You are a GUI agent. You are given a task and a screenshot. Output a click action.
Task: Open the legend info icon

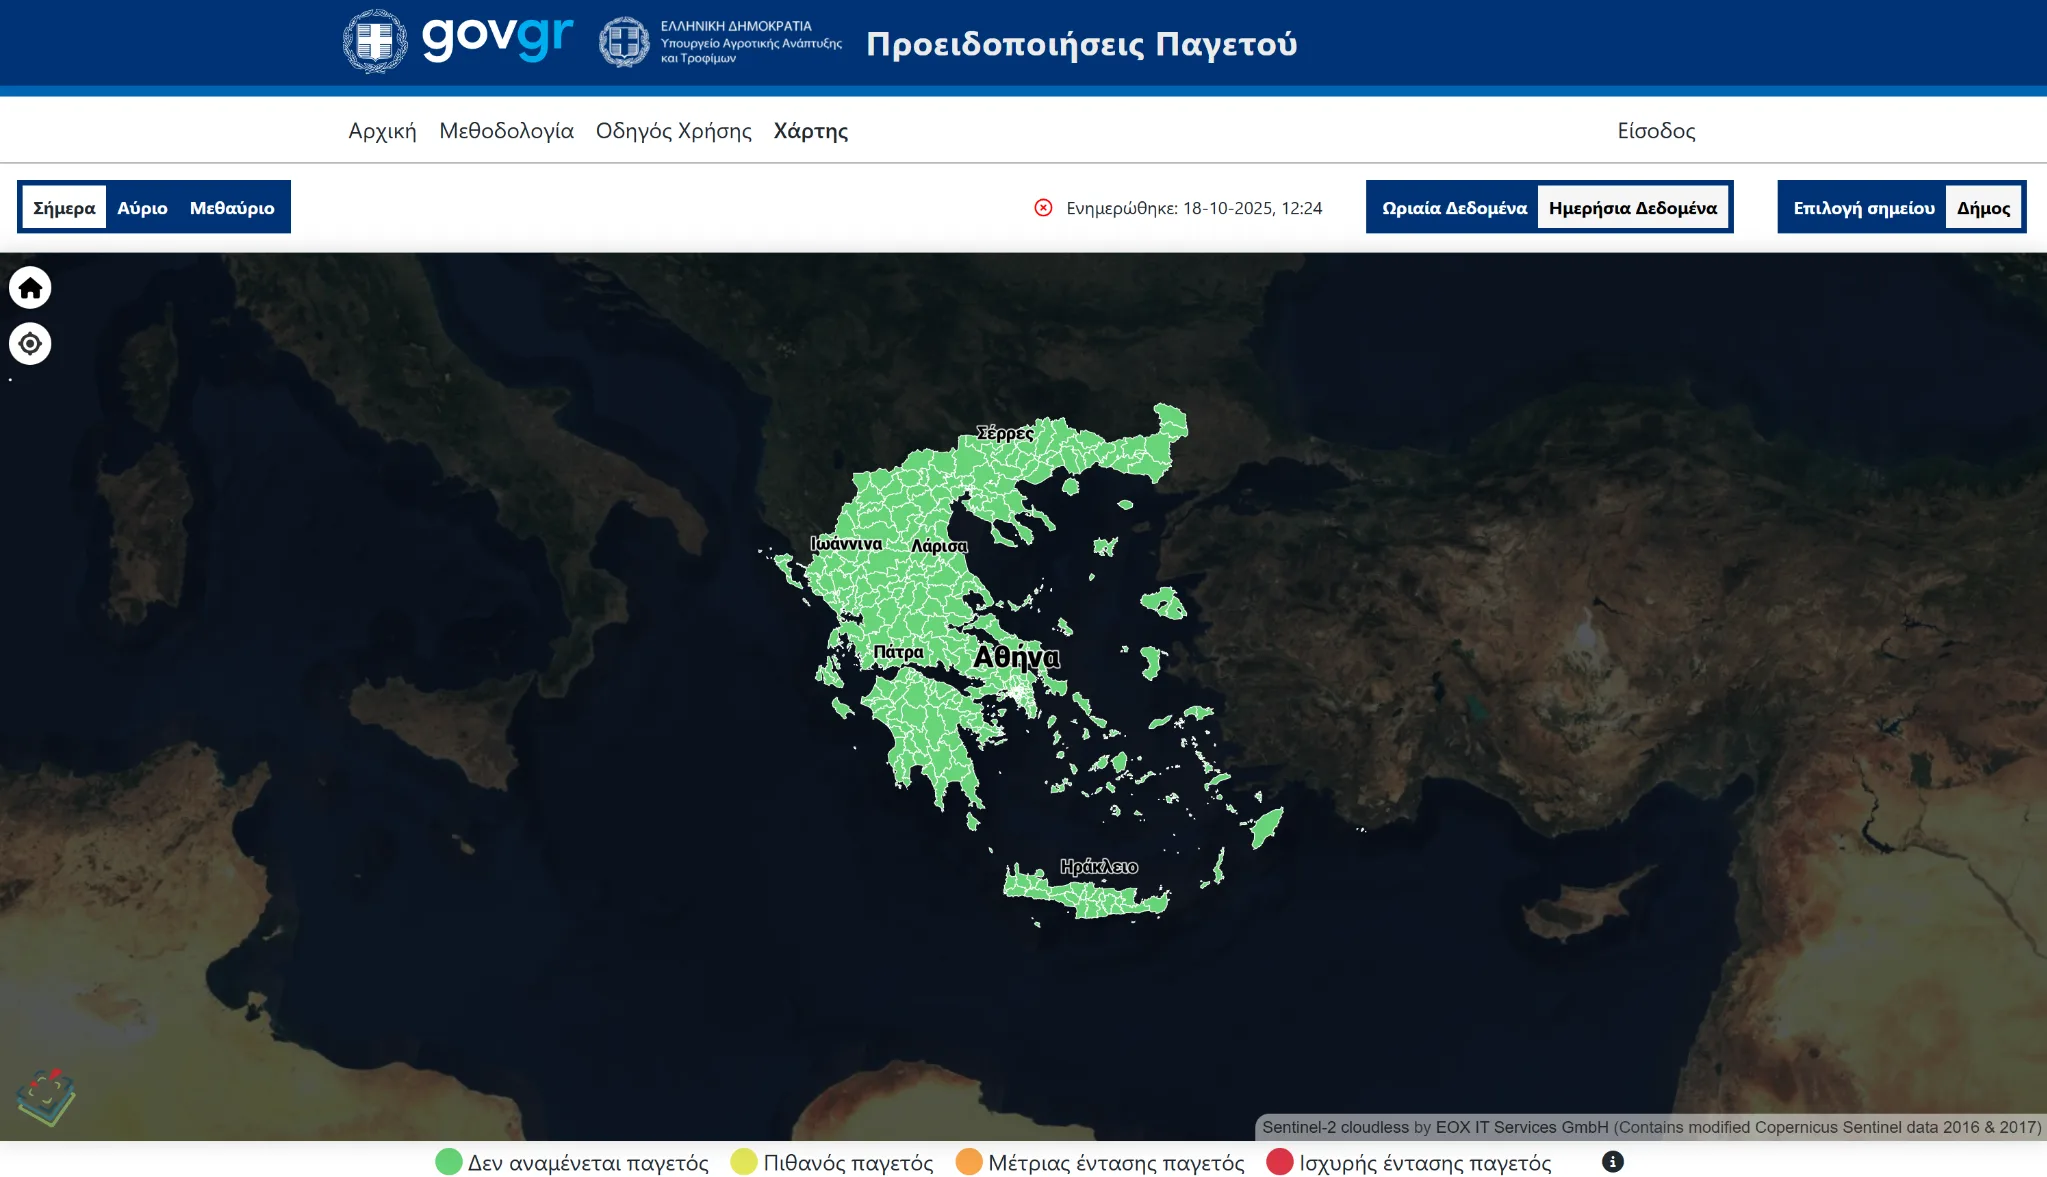(1612, 1162)
